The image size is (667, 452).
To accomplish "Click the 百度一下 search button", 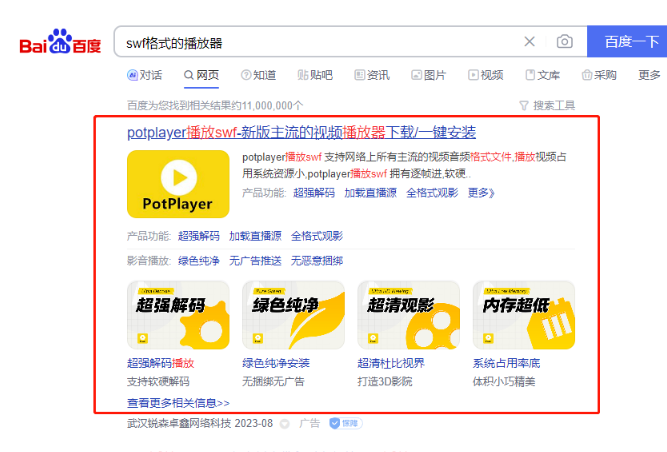I will (x=628, y=41).
